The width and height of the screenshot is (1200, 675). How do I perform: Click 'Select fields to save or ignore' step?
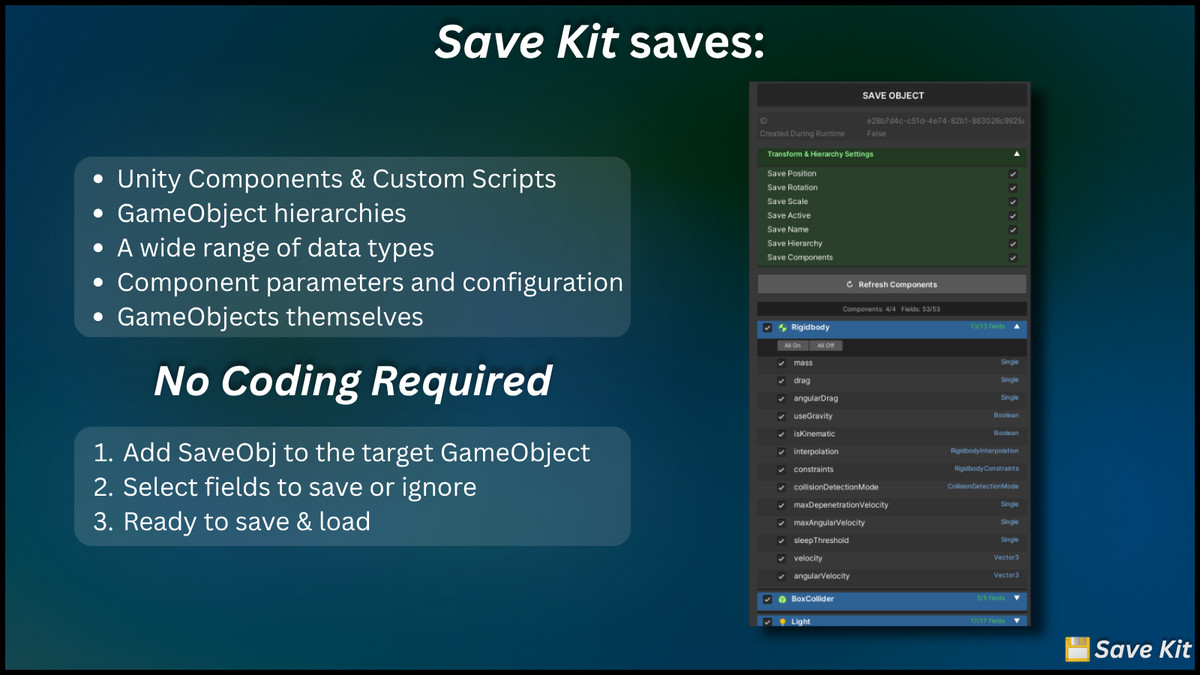pos(299,487)
